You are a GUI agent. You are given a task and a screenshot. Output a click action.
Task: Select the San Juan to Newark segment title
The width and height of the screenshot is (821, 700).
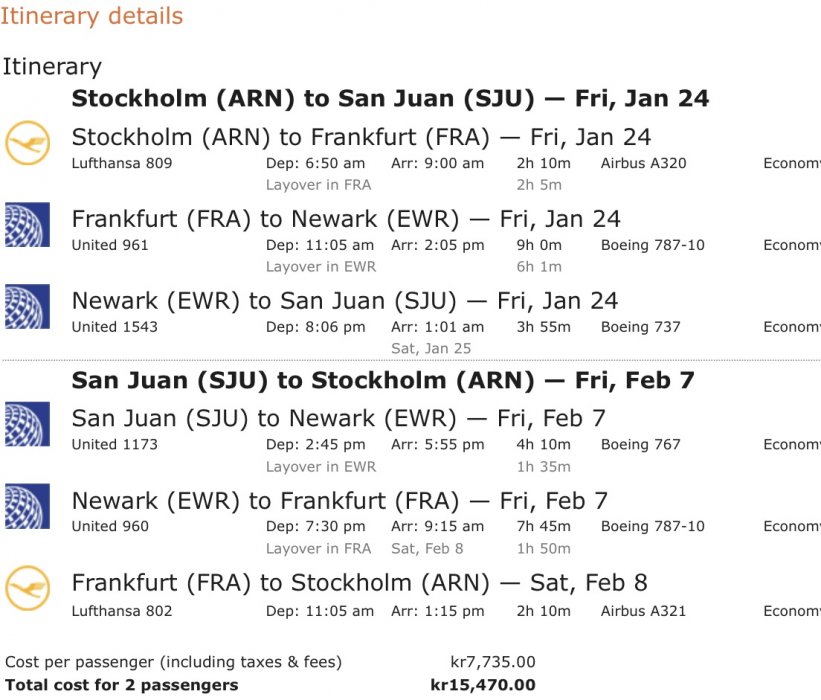339,418
